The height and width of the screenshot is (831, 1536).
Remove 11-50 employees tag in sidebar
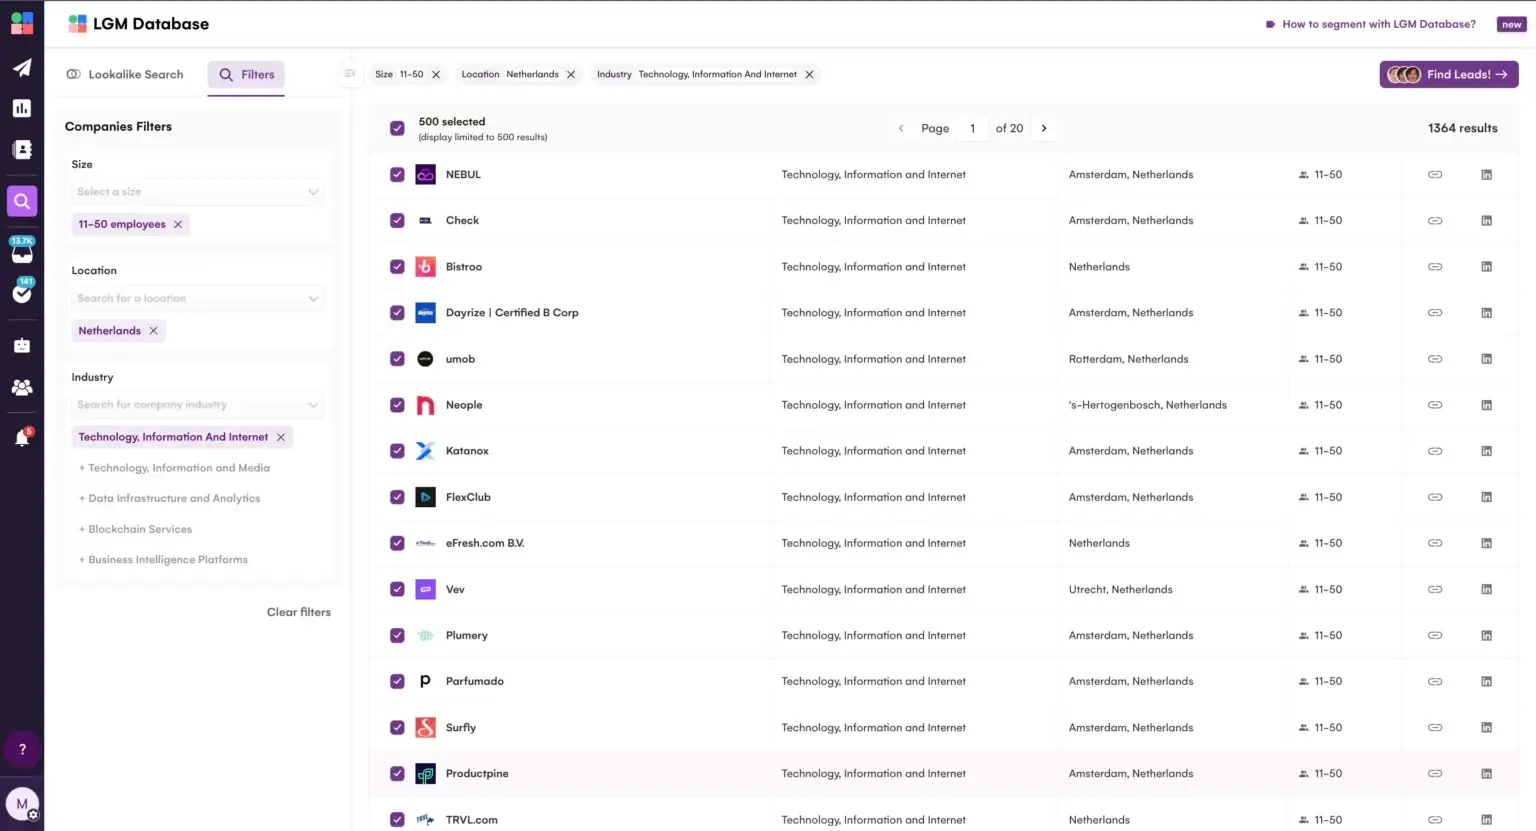coord(178,224)
